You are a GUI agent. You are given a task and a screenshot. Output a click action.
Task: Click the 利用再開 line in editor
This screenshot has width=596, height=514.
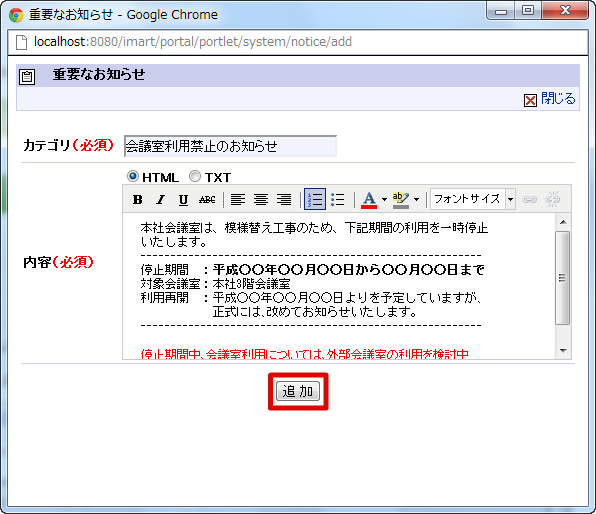(312, 297)
